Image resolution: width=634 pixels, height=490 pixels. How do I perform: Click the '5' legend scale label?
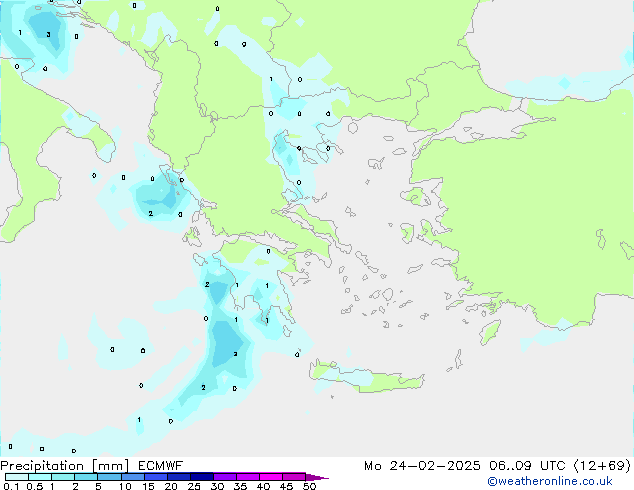(x=98, y=486)
